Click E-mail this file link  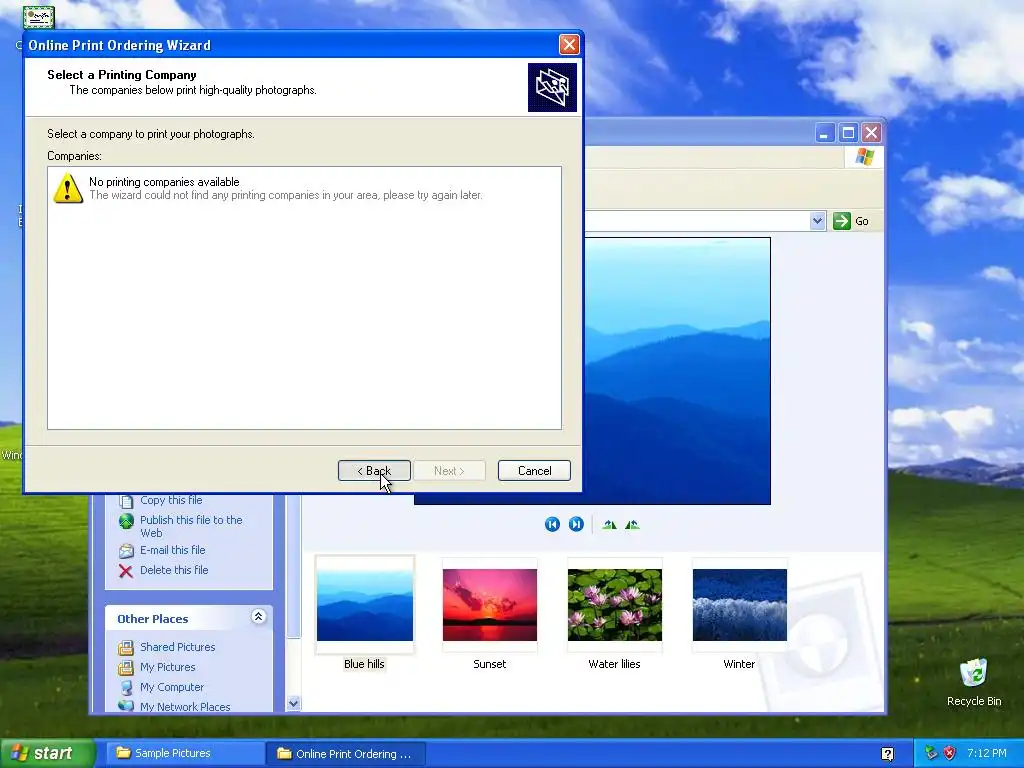pyautogui.click(x=172, y=550)
